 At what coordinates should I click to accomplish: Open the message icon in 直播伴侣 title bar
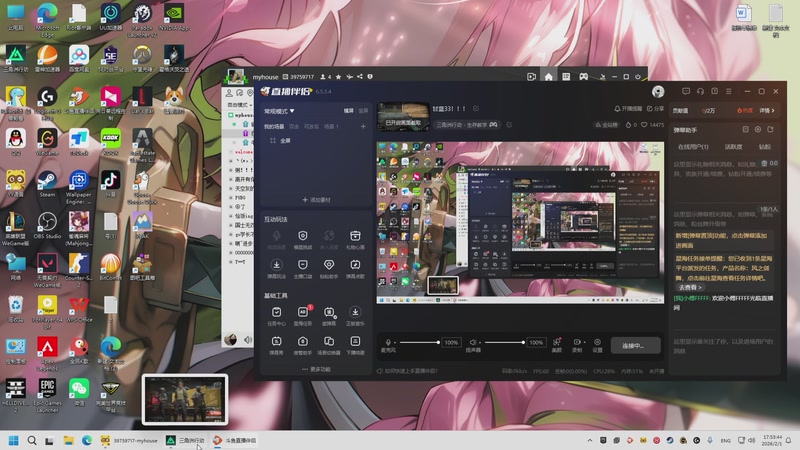click(x=686, y=91)
